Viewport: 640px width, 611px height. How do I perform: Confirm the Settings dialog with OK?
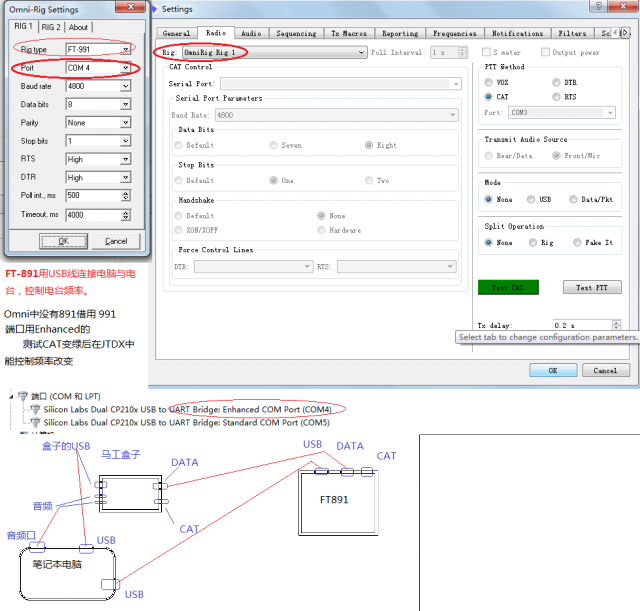[553, 371]
